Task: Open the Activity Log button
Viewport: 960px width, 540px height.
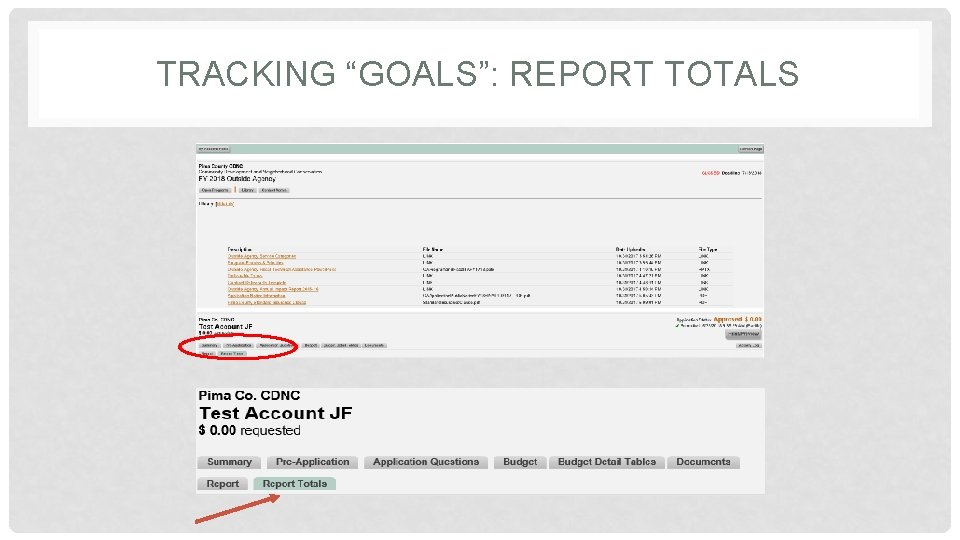Action: pos(749,345)
